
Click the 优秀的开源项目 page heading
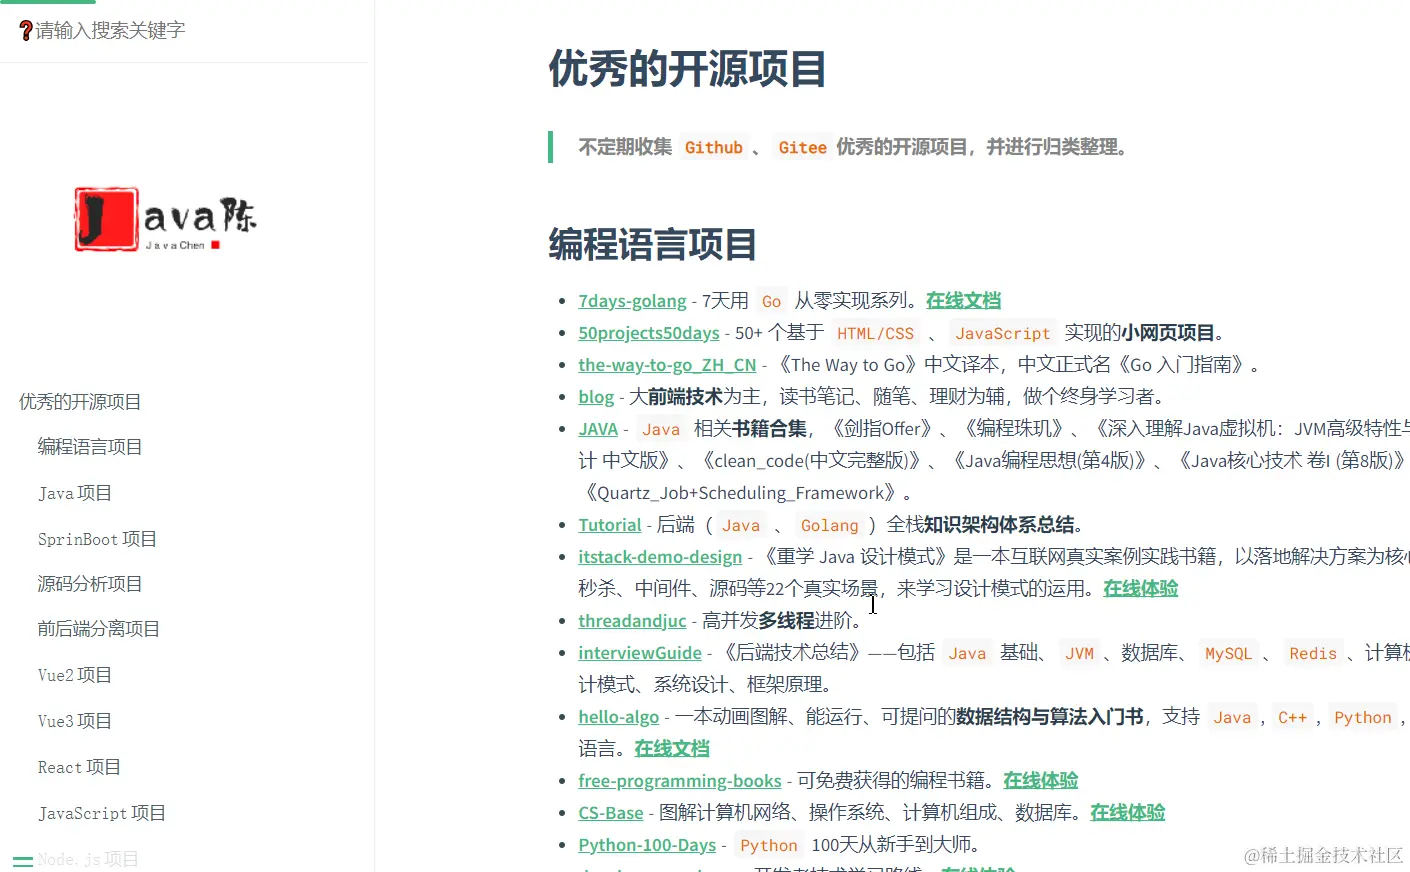click(x=687, y=69)
